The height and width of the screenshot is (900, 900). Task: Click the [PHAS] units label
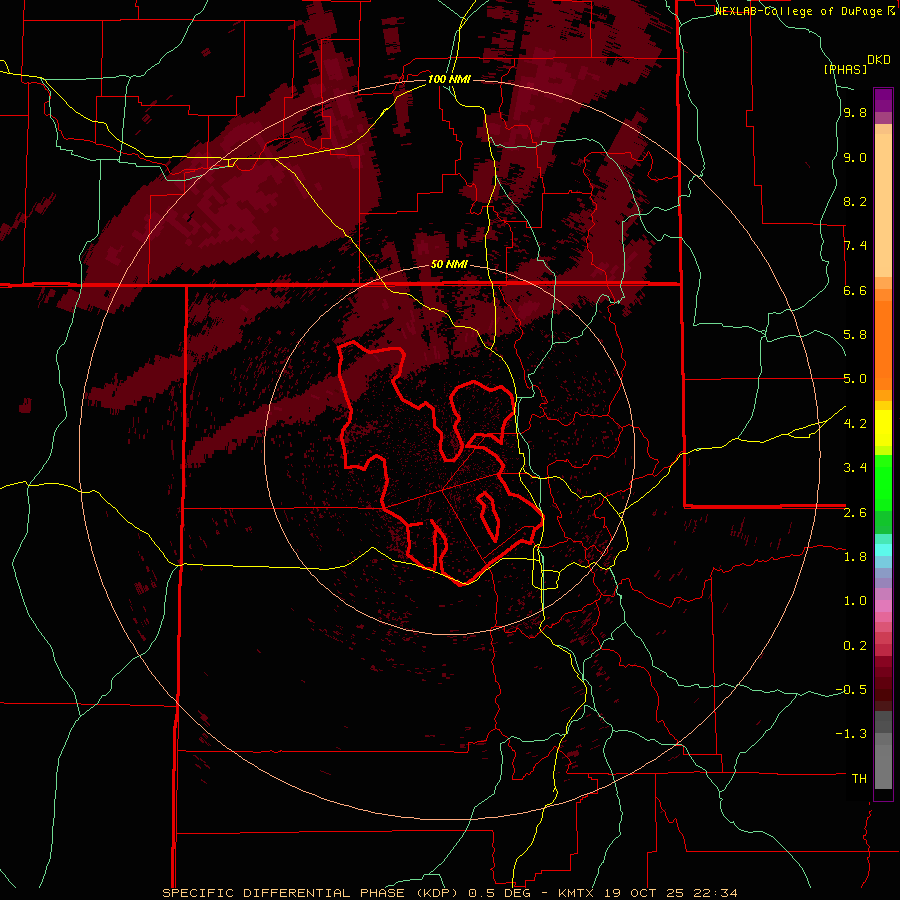coord(845,69)
